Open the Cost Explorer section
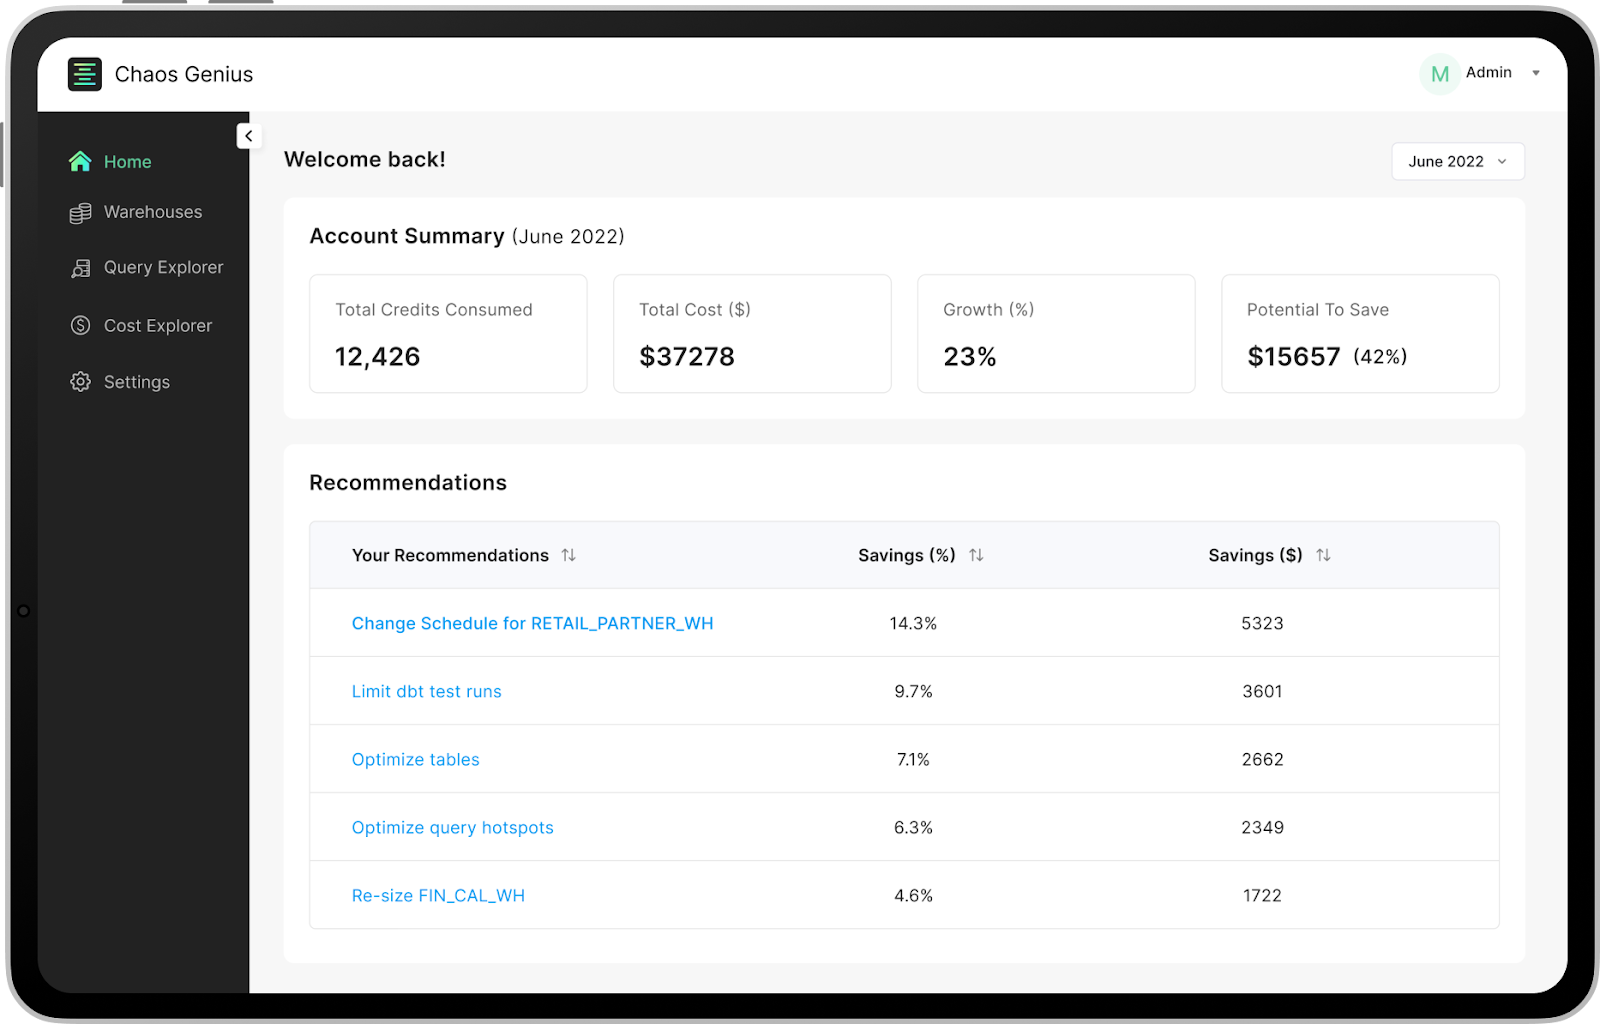1600x1024 pixels. point(157,325)
